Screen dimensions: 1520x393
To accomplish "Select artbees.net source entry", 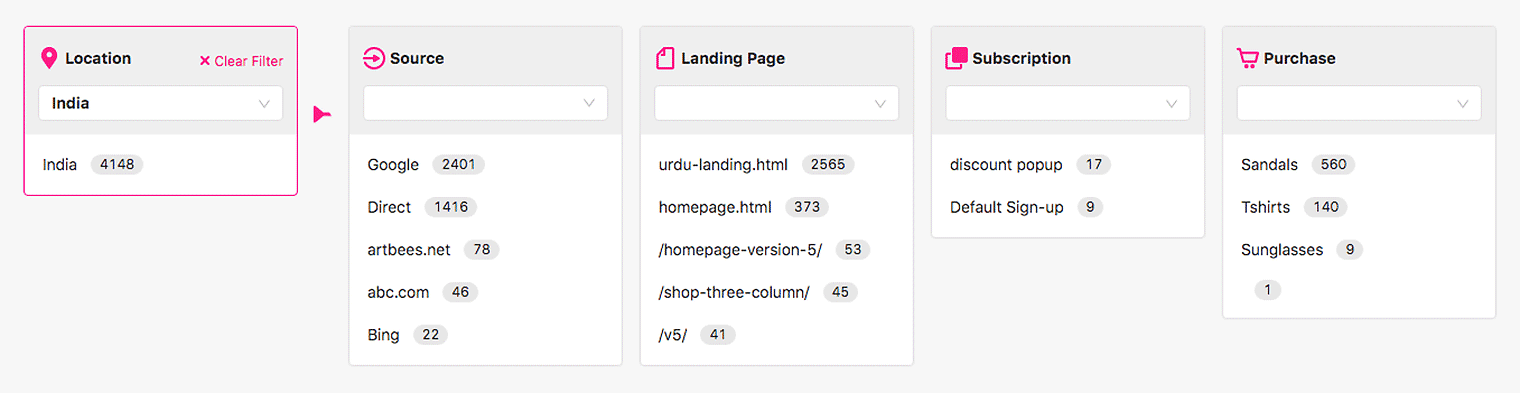I will click(x=409, y=249).
